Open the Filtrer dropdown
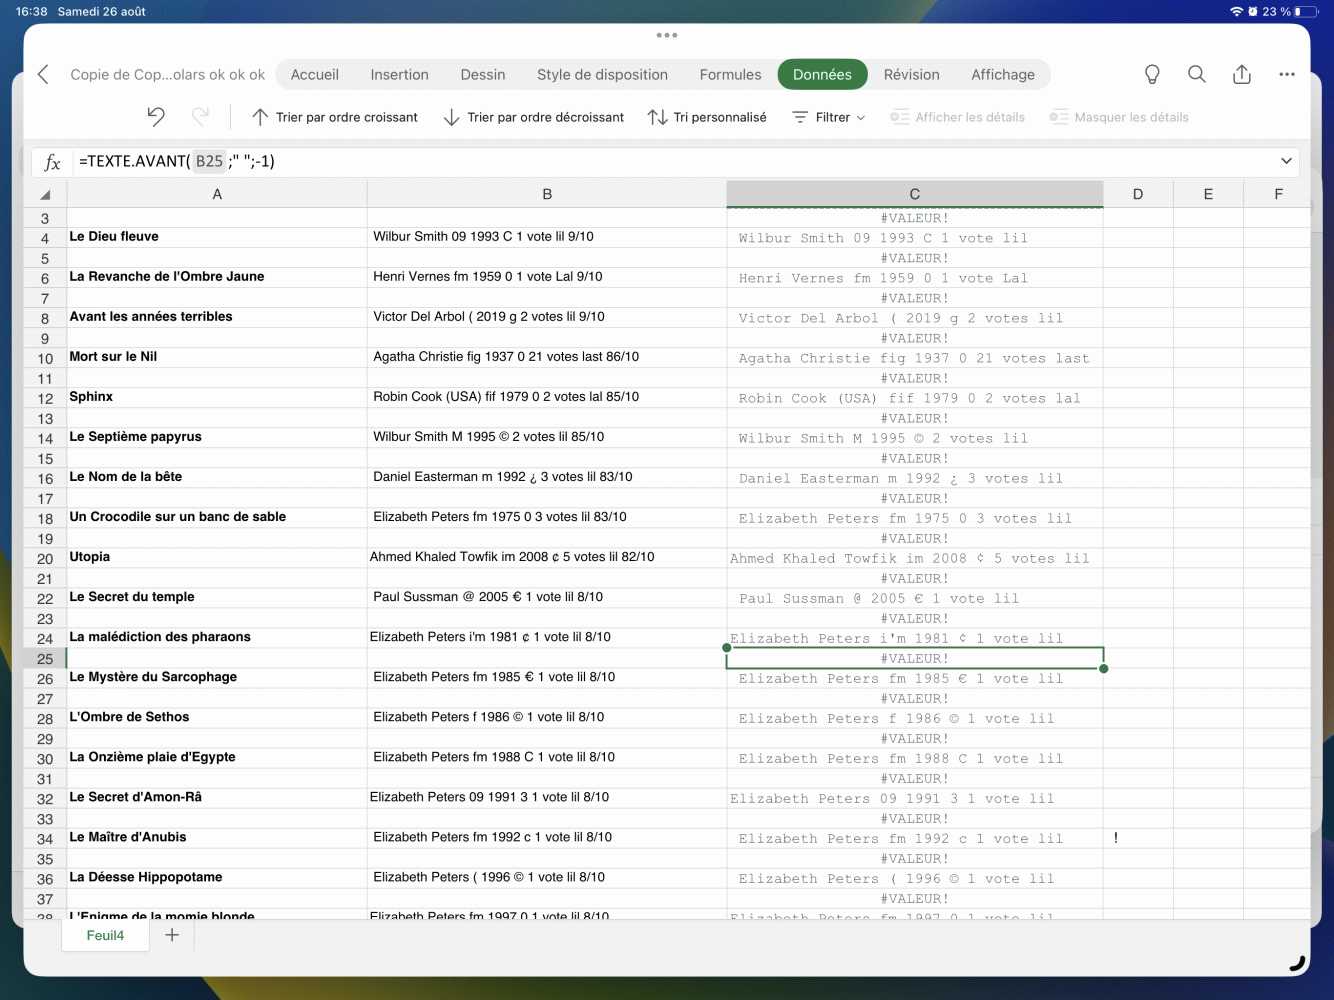Viewport: 1334px width, 1000px height. [829, 117]
